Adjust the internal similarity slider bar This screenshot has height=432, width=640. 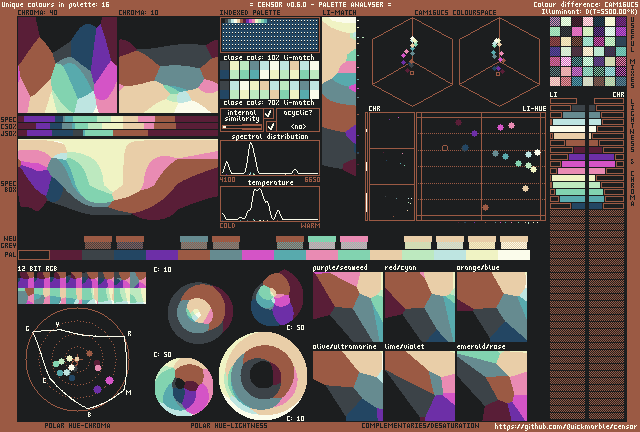tap(242, 127)
